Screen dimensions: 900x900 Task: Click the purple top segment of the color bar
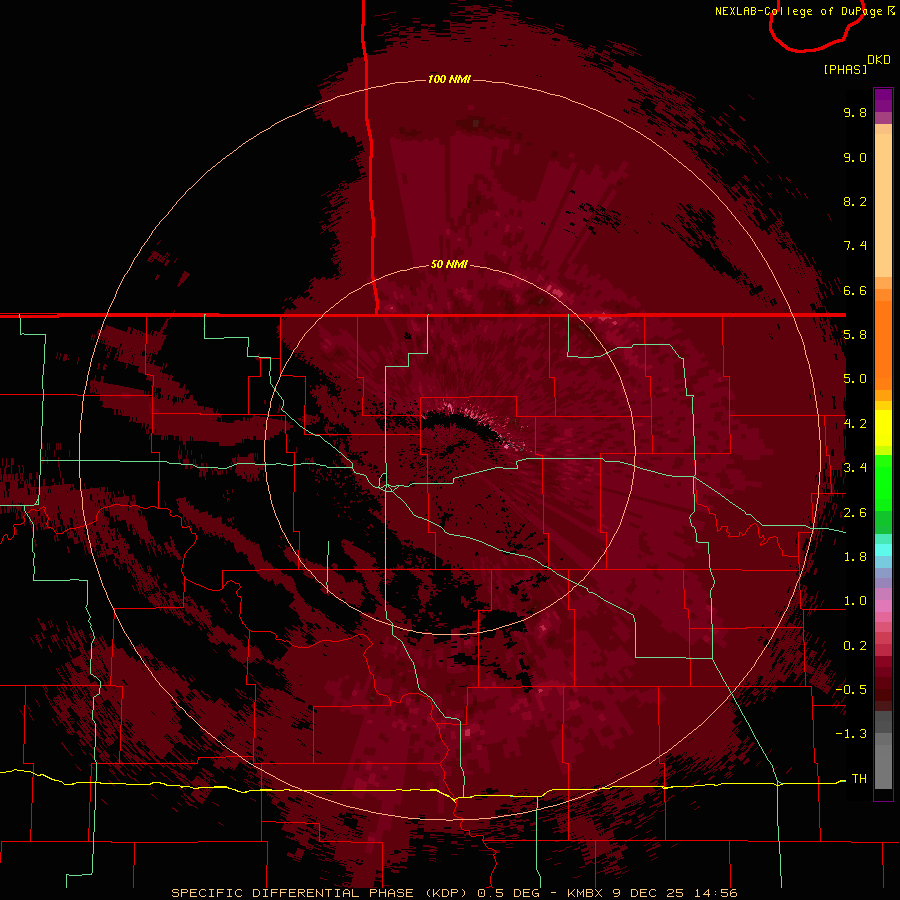click(883, 100)
